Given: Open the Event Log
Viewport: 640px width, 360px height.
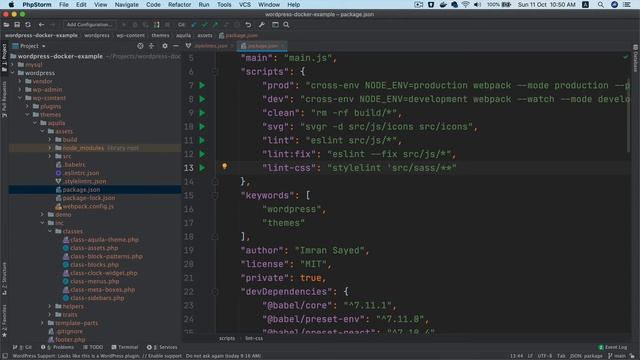Looking at the screenshot, I should [613, 347].
